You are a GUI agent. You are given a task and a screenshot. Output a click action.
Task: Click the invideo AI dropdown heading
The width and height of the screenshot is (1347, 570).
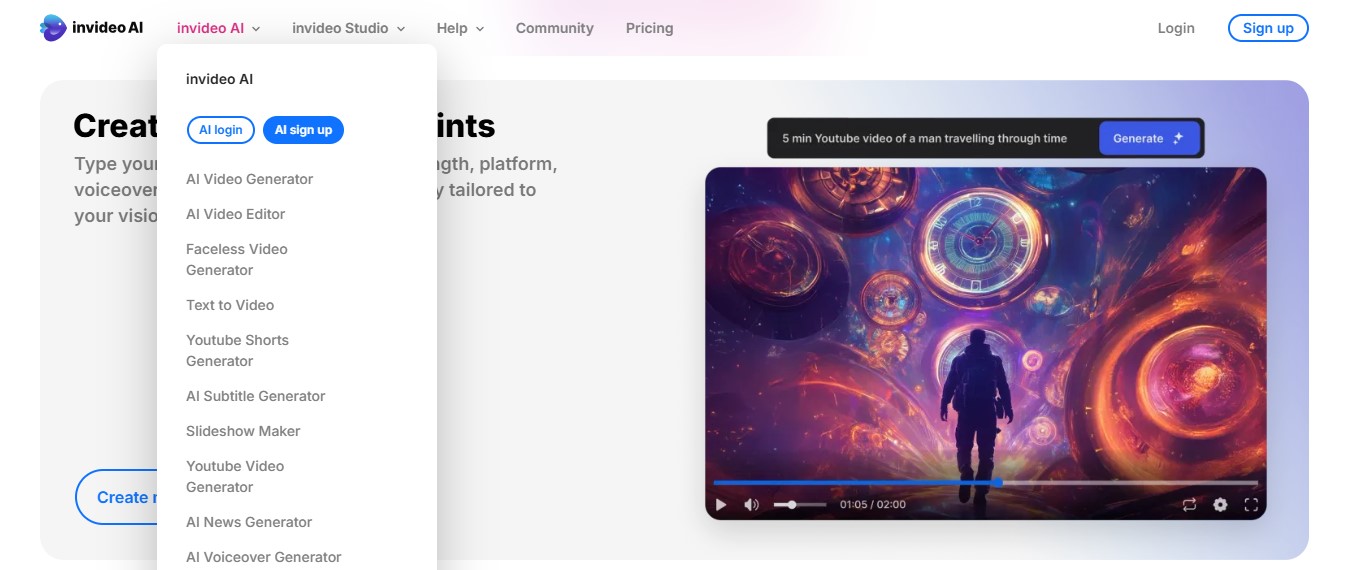[x=219, y=79]
